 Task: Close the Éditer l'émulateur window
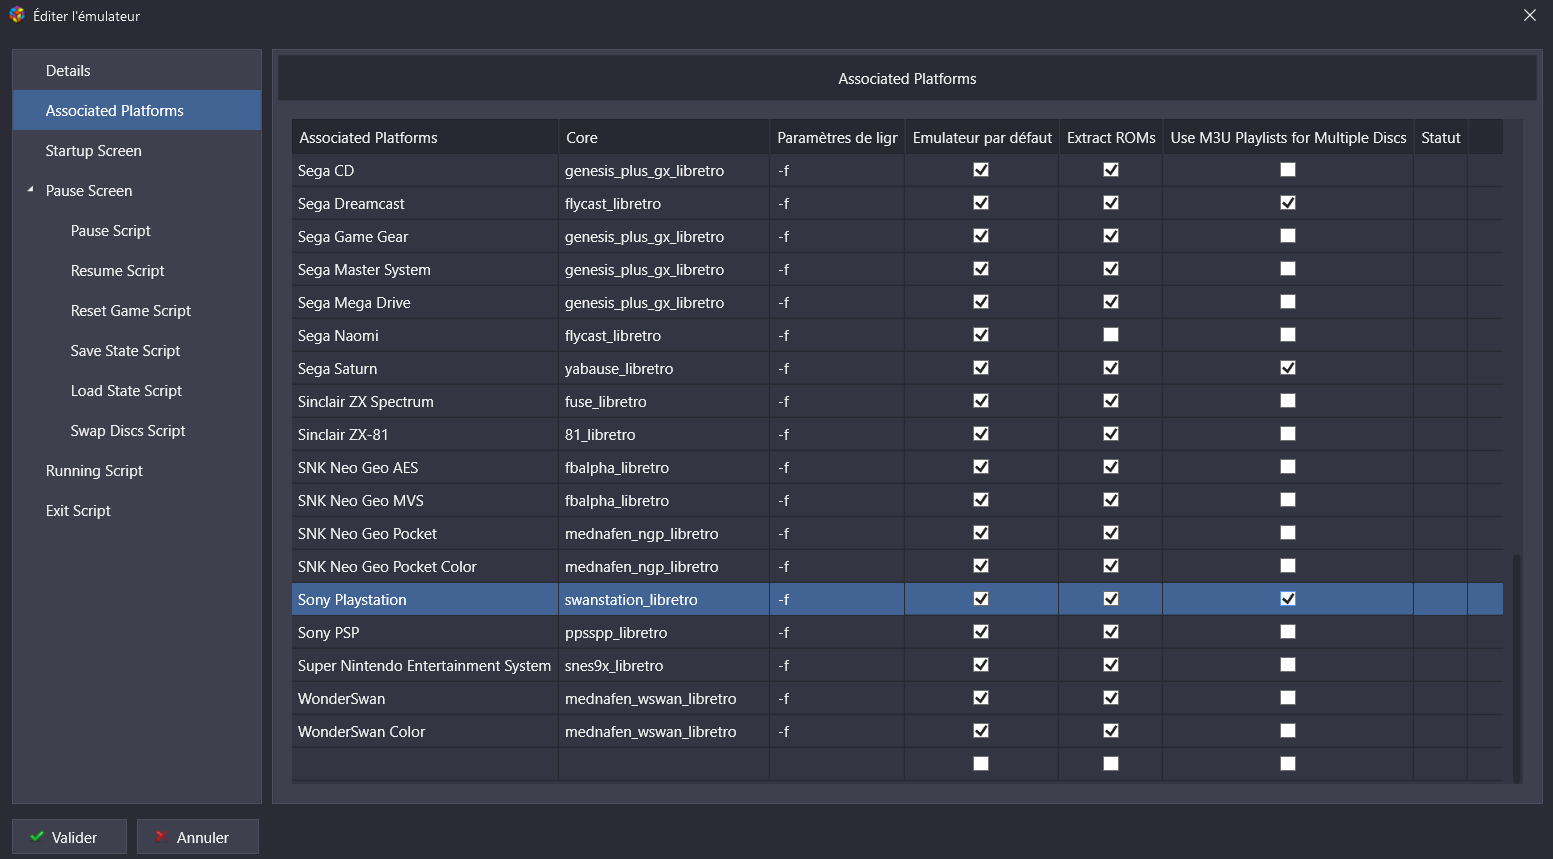coord(1530,15)
